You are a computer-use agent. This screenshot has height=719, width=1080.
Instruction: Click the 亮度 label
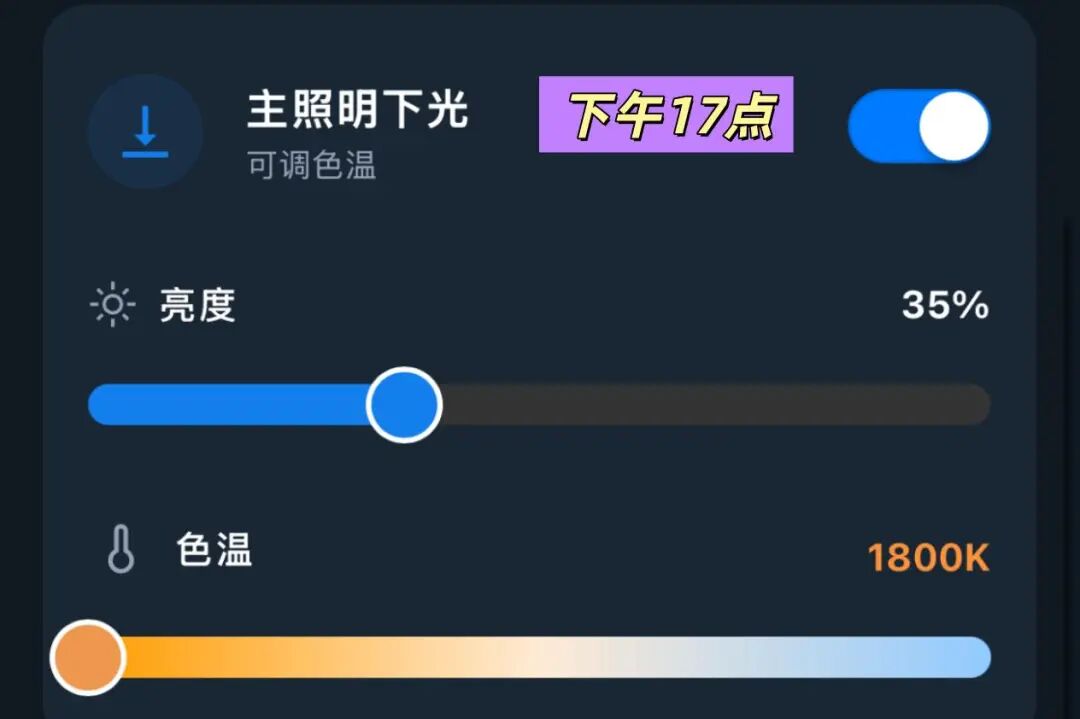click(x=198, y=304)
